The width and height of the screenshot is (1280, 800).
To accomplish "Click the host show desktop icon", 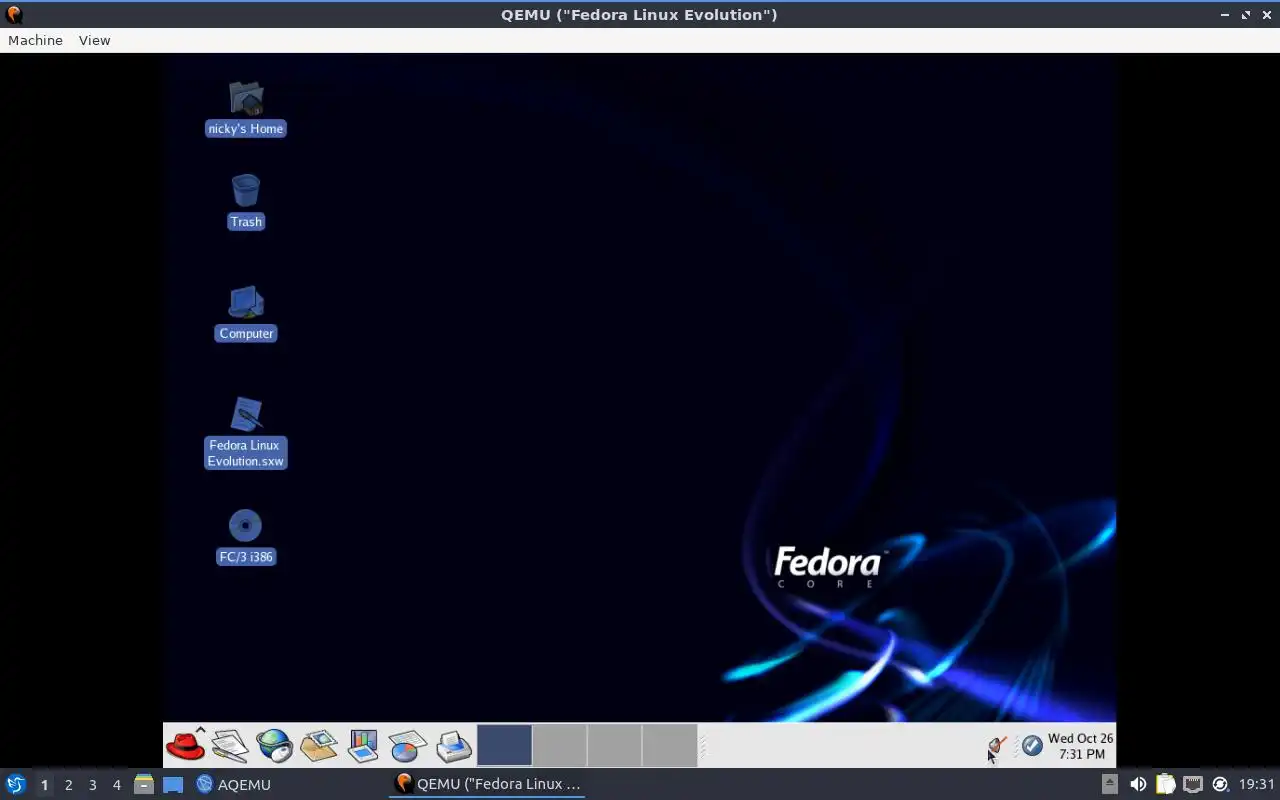I will tap(173, 784).
